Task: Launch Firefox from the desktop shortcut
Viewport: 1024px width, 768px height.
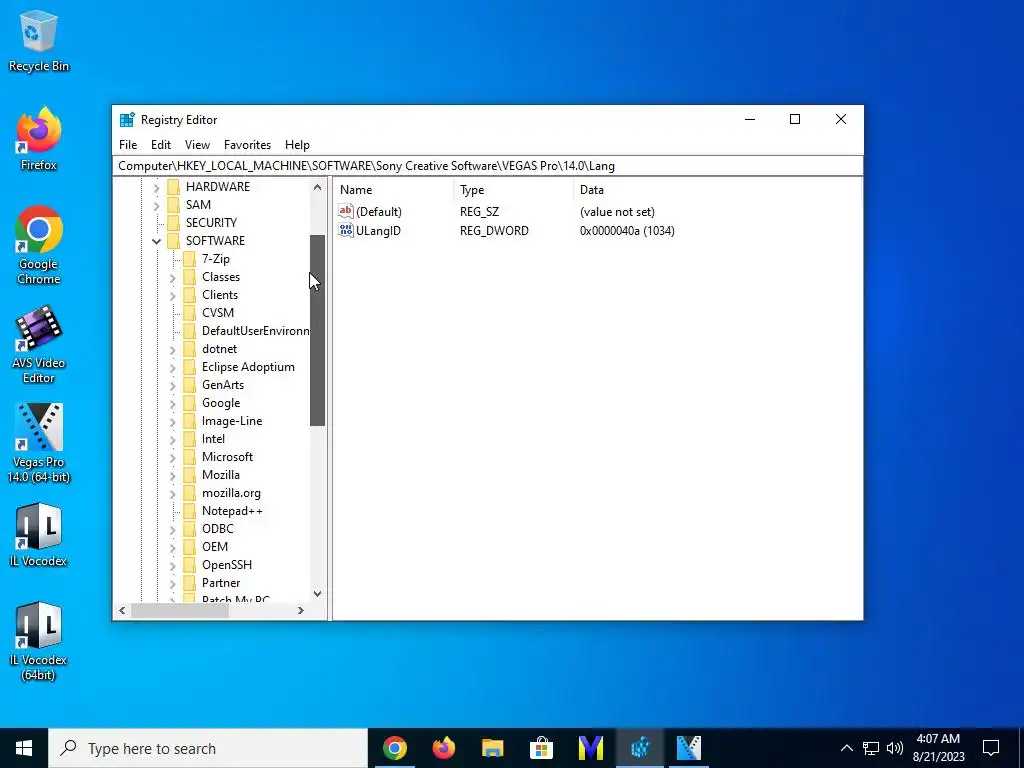Action: point(39,138)
